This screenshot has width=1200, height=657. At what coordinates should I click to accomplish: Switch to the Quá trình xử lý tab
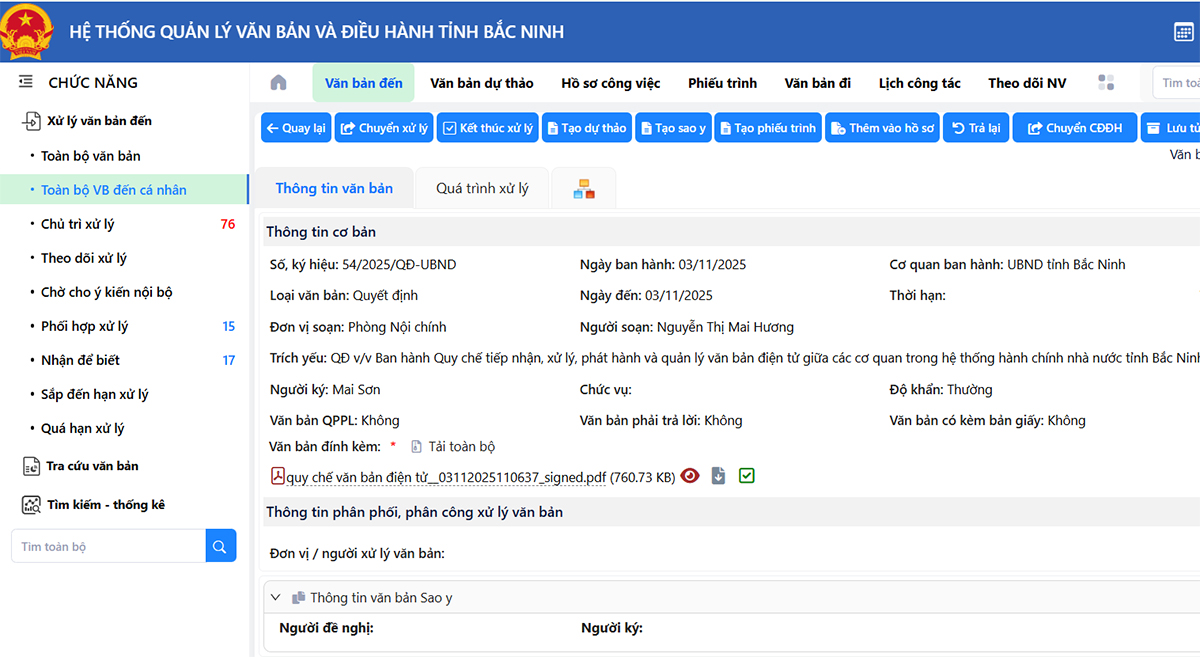click(482, 188)
